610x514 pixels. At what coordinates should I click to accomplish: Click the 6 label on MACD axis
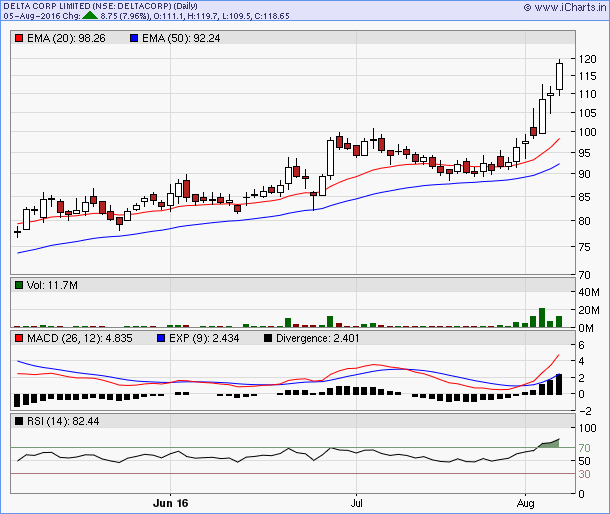point(581,345)
